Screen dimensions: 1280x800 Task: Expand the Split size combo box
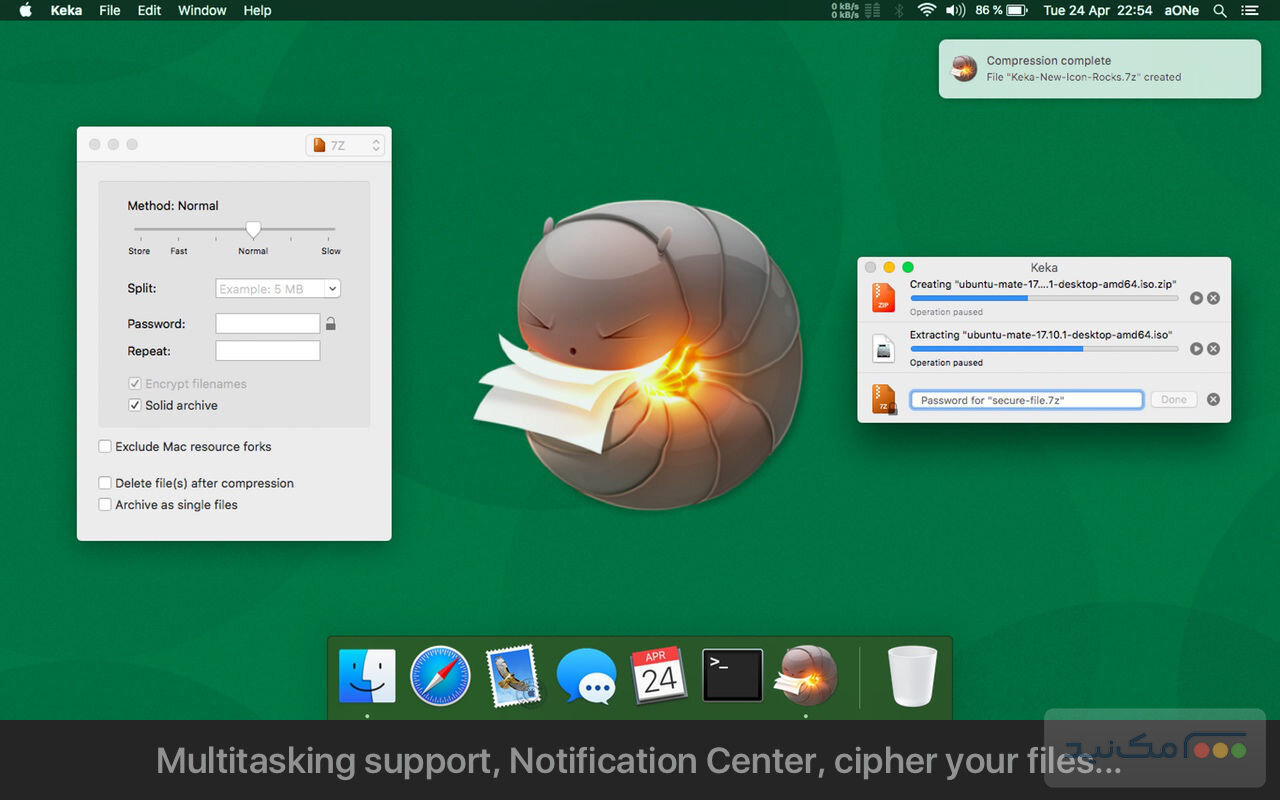332,289
